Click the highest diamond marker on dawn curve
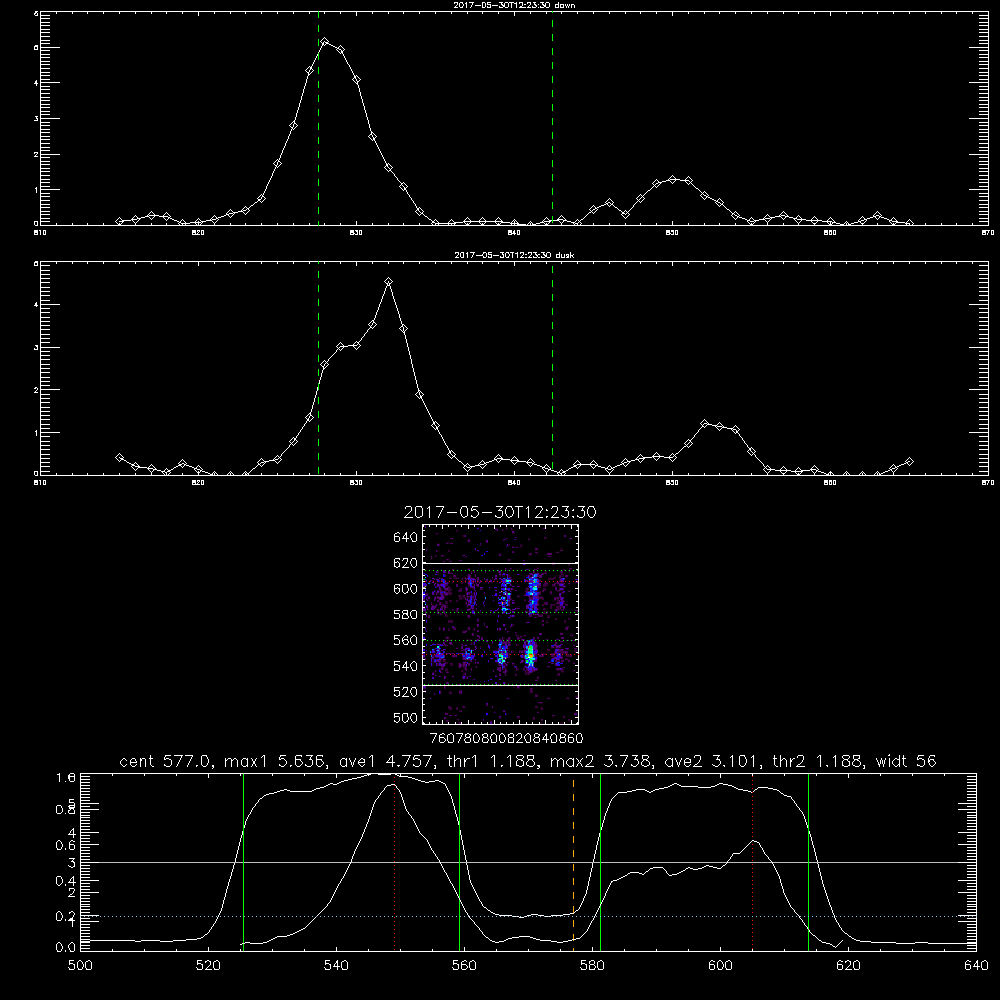This screenshot has width=1000, height=1000. (x=325, y=41)
